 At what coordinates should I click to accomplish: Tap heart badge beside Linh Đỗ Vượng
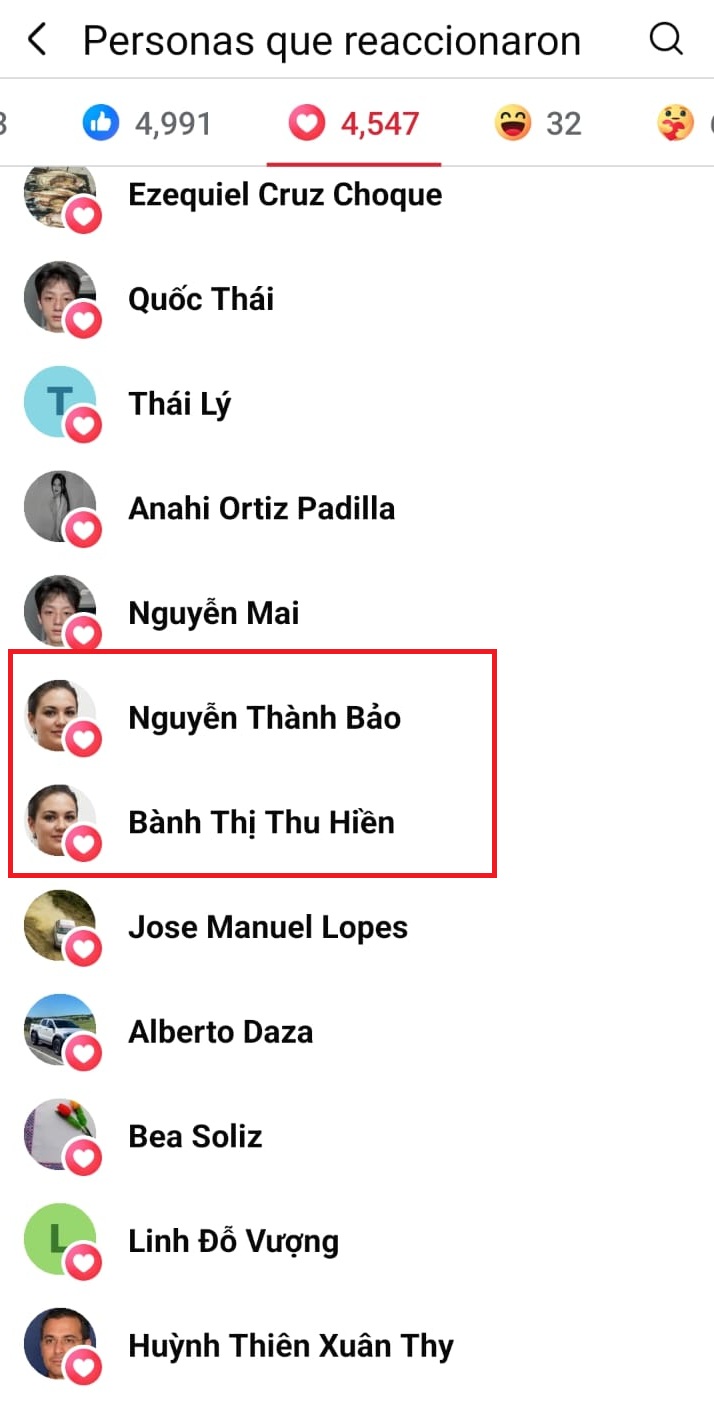[x=84, y=1263]
